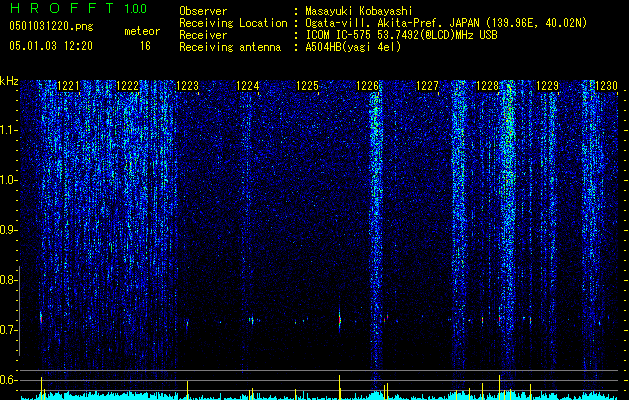This screenshot has width=629, height=400.
Task: Click the 0.9 kHz axis label
Action: pos(8,230)
